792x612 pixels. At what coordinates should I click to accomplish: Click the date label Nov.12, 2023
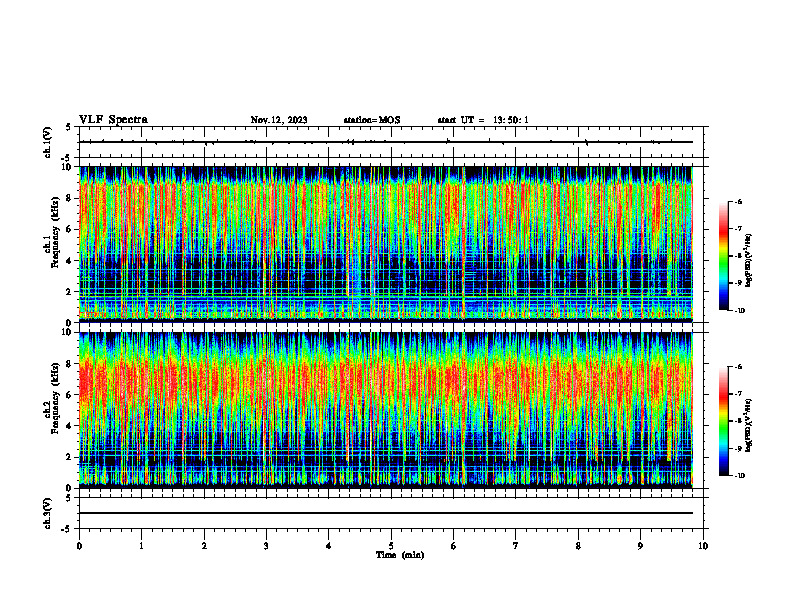coord(279,120)
